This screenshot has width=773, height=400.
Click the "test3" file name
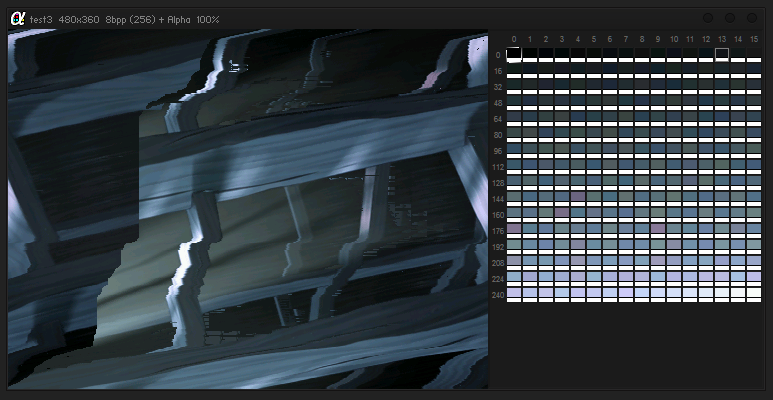(x=41, y=19)
